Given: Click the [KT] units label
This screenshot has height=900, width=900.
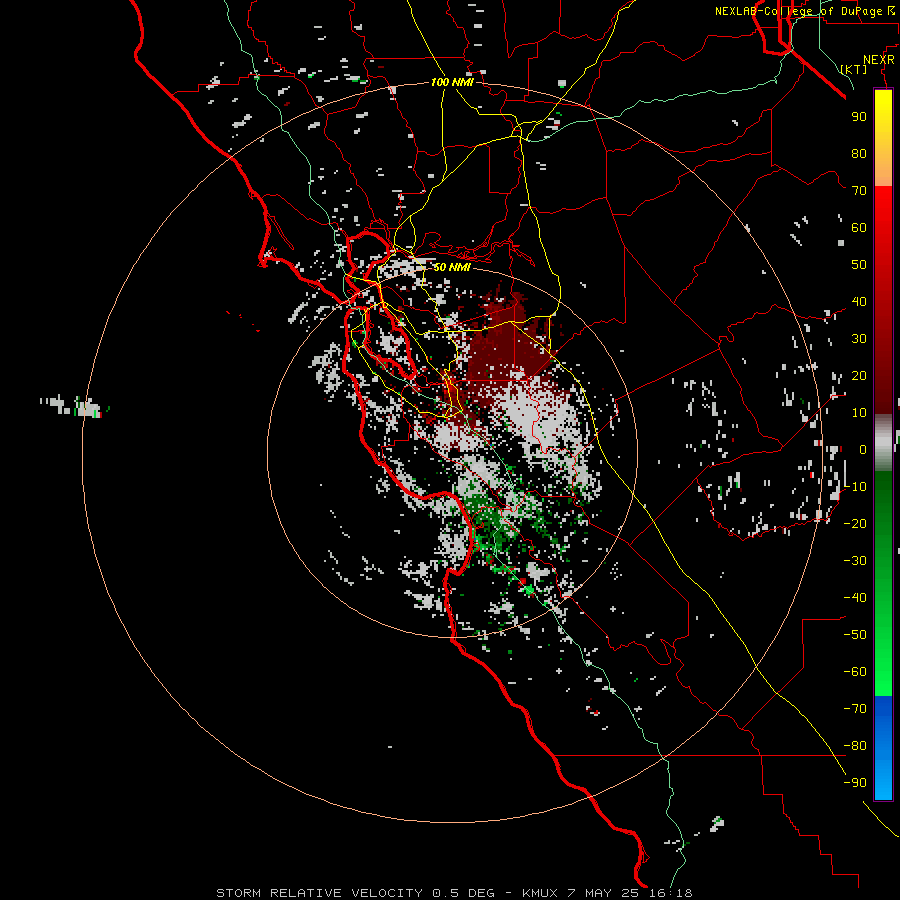Looking at the screenshot, I should coord(853,69).
